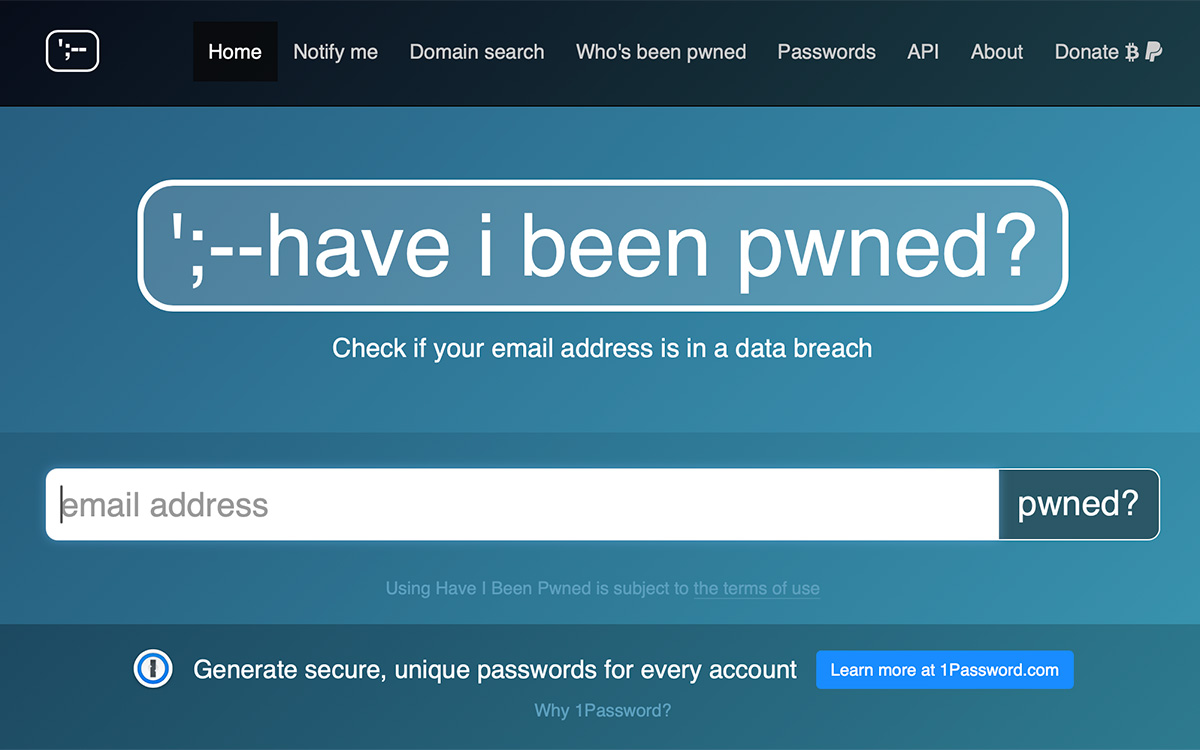This screenshot has height=750, width=1200.
Task: Click the 'Check if your email address' subtitle
Action: [x=602, y=348]
